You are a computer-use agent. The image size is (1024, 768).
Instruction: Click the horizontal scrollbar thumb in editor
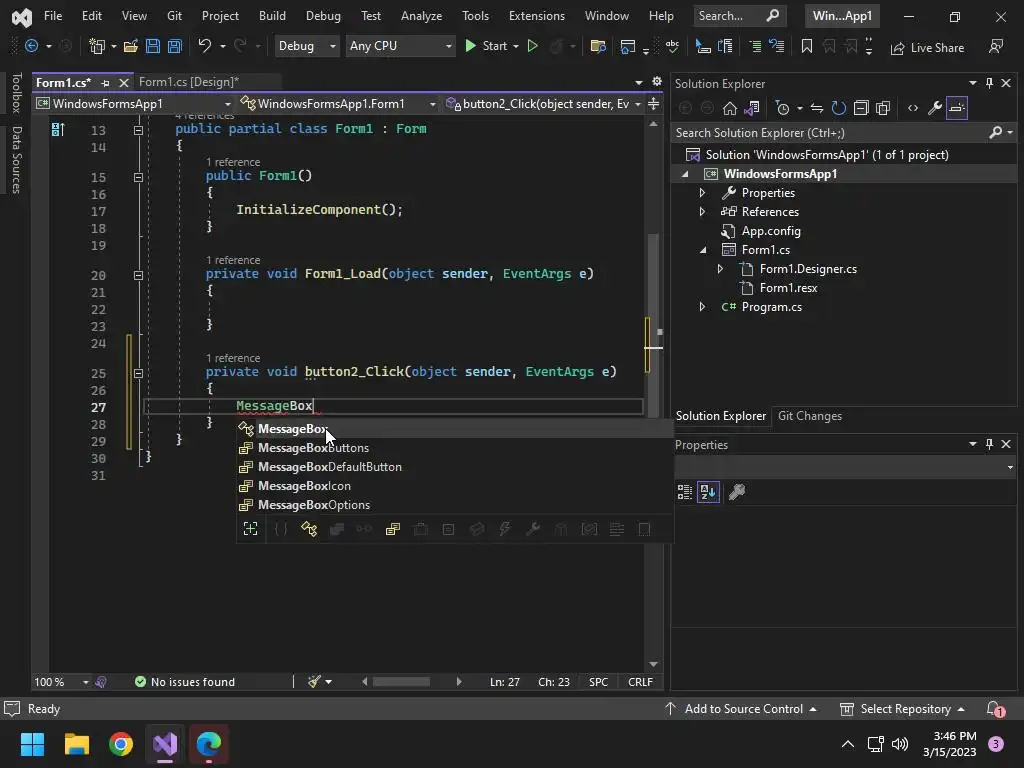[x=401, y=682]
